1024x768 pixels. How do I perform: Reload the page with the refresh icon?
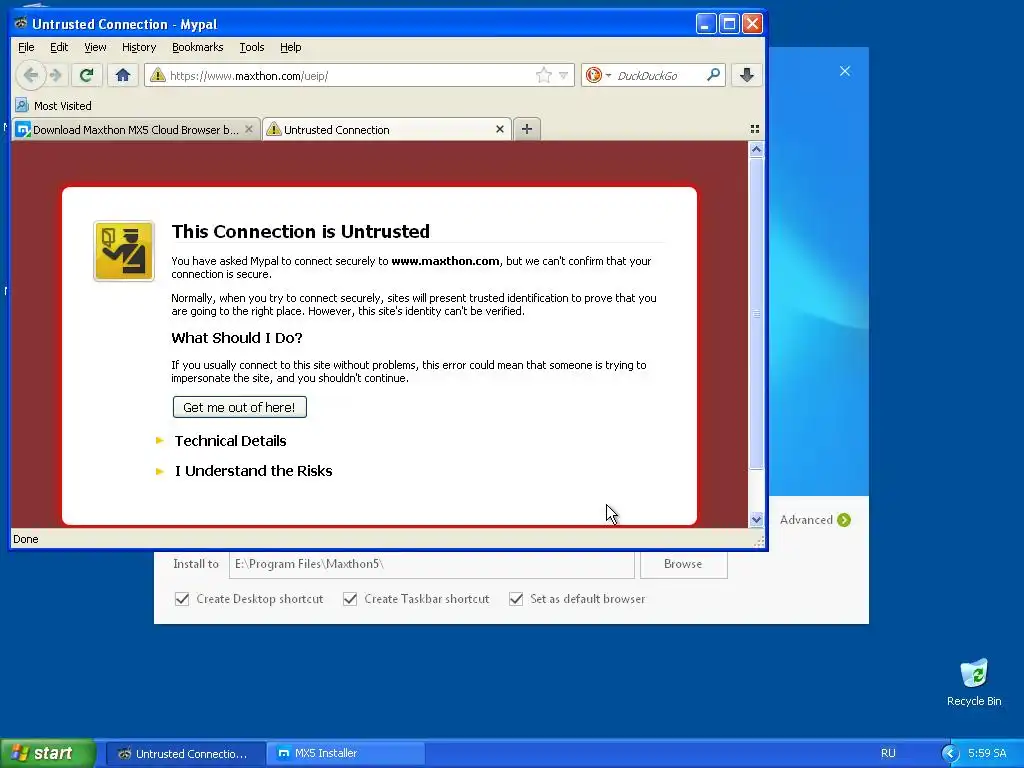click(x=86, y=75)
